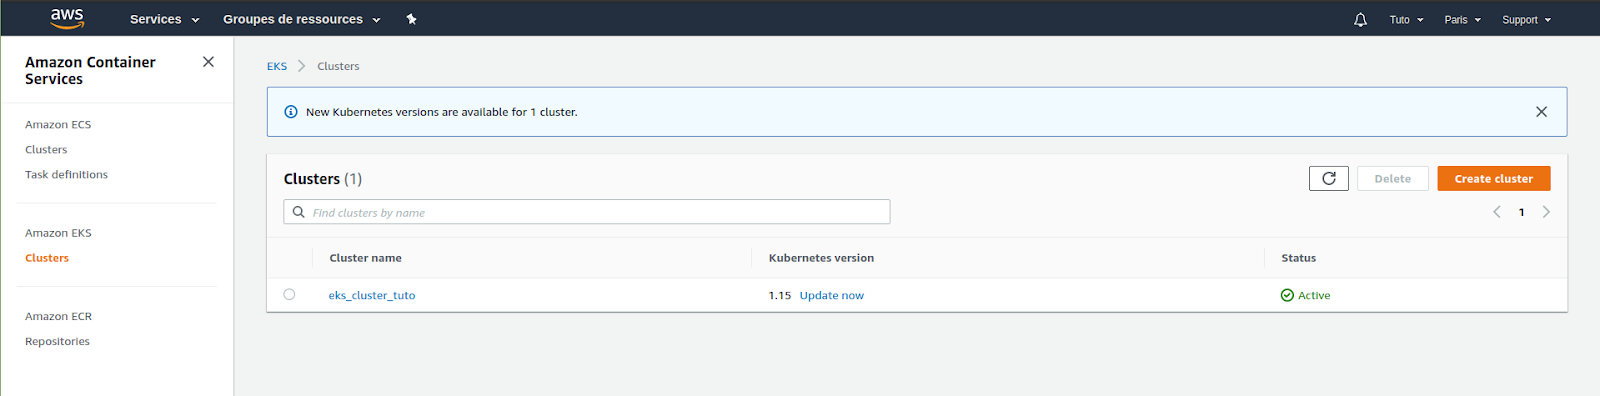Go to previous page of clusters
1600x396 pixels.
[x=1497, y=212]
